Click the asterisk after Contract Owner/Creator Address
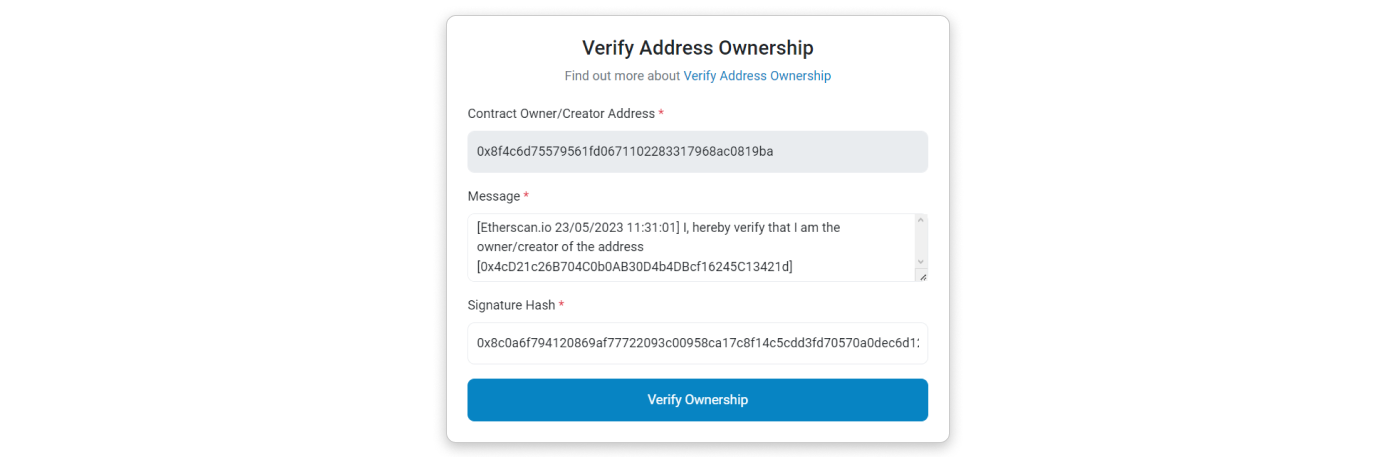 pyautogui.click(x=661, y=114)
